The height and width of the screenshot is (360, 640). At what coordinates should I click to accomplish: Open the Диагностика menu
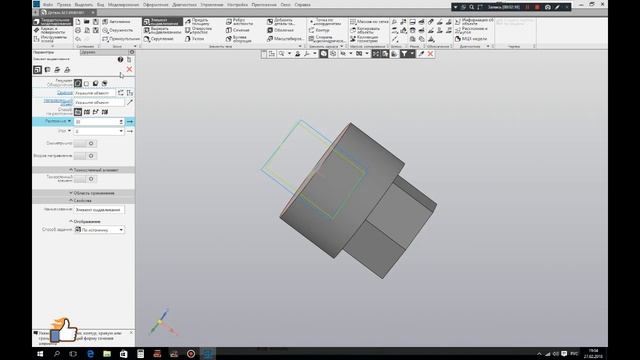point(184,4)
